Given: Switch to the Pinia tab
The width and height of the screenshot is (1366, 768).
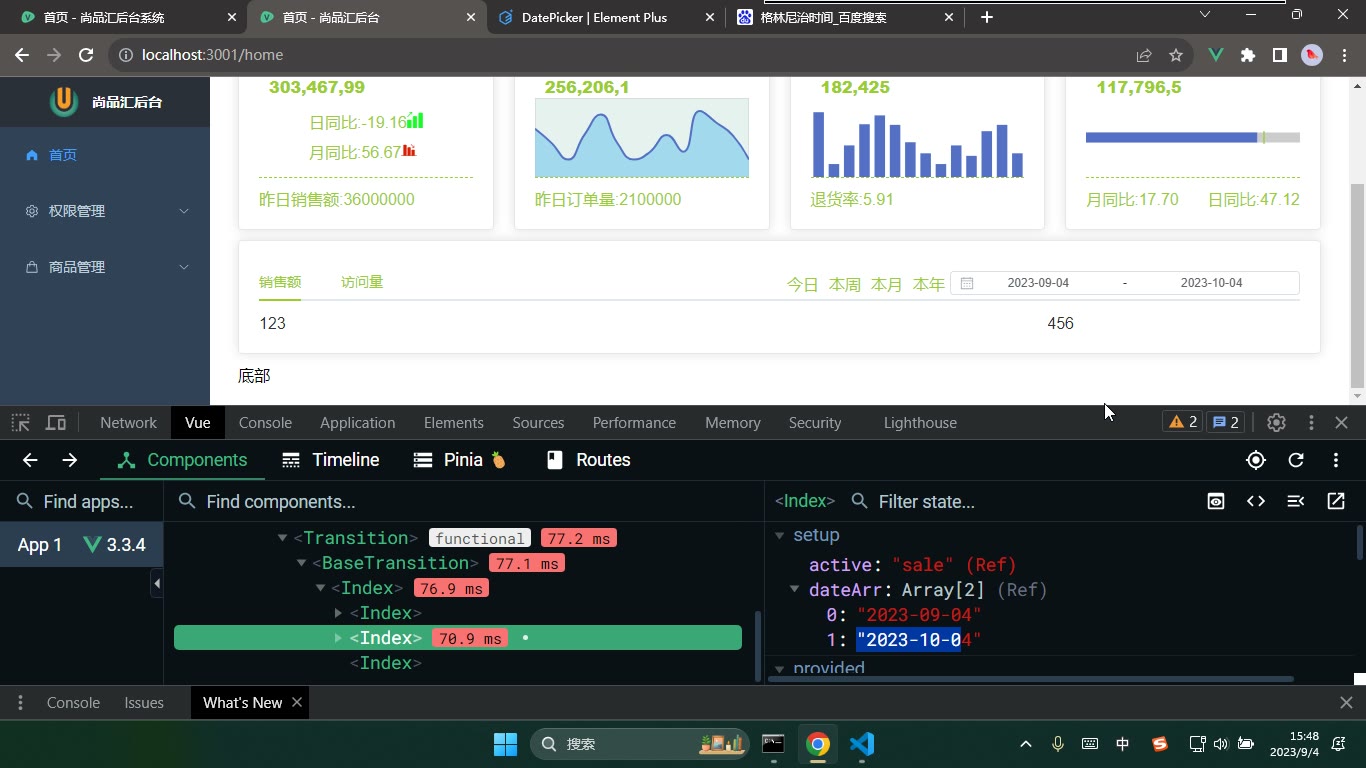Looking at the screenshot, I should tap(461, 460).
